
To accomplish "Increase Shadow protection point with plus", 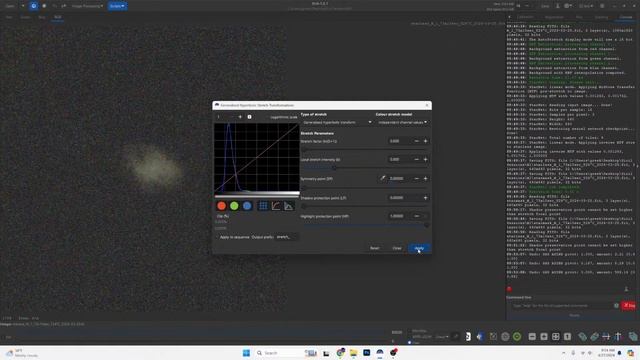I will 425,198.
